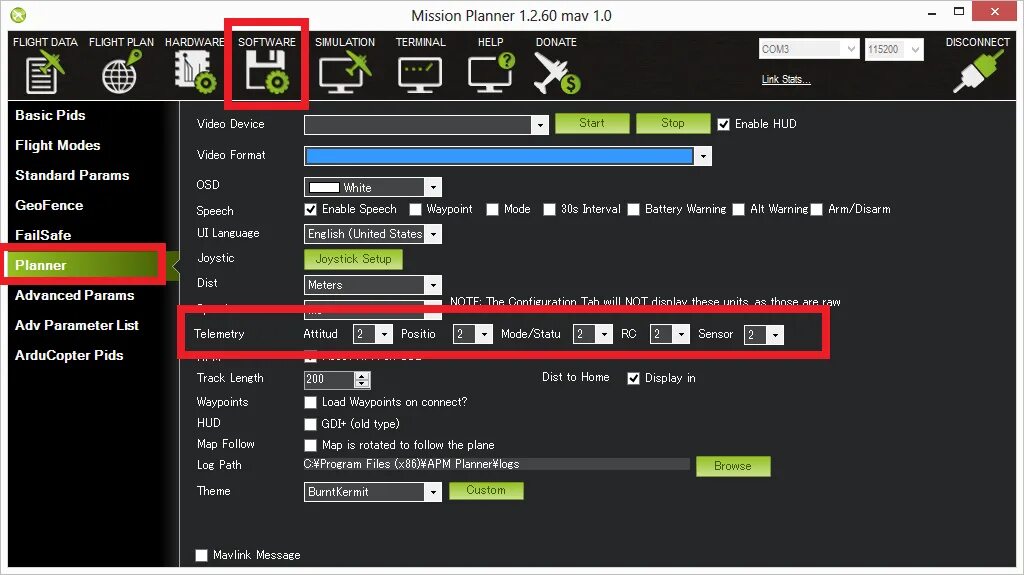The width and height of the screenshot is (1024, 575).
Task: Select Adv Parameter List in sidebar
Action: click(x=76, y=325)
